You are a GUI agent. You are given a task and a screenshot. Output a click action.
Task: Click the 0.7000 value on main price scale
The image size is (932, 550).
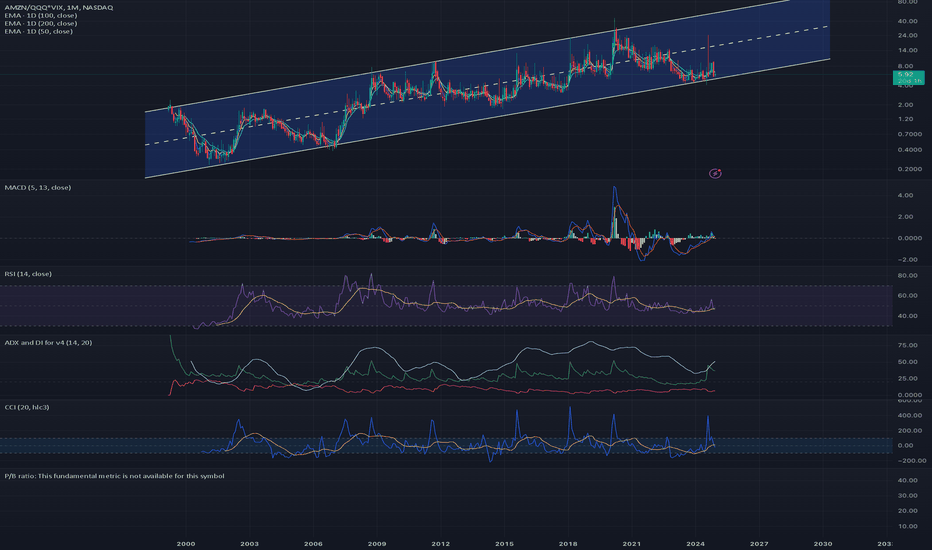point(909,134)
